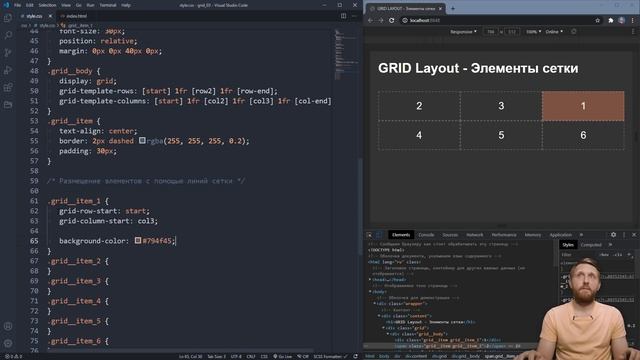Screen dimensions: 640x360
Task: Collapse the div class content node
Action: [x=379, y=316]
